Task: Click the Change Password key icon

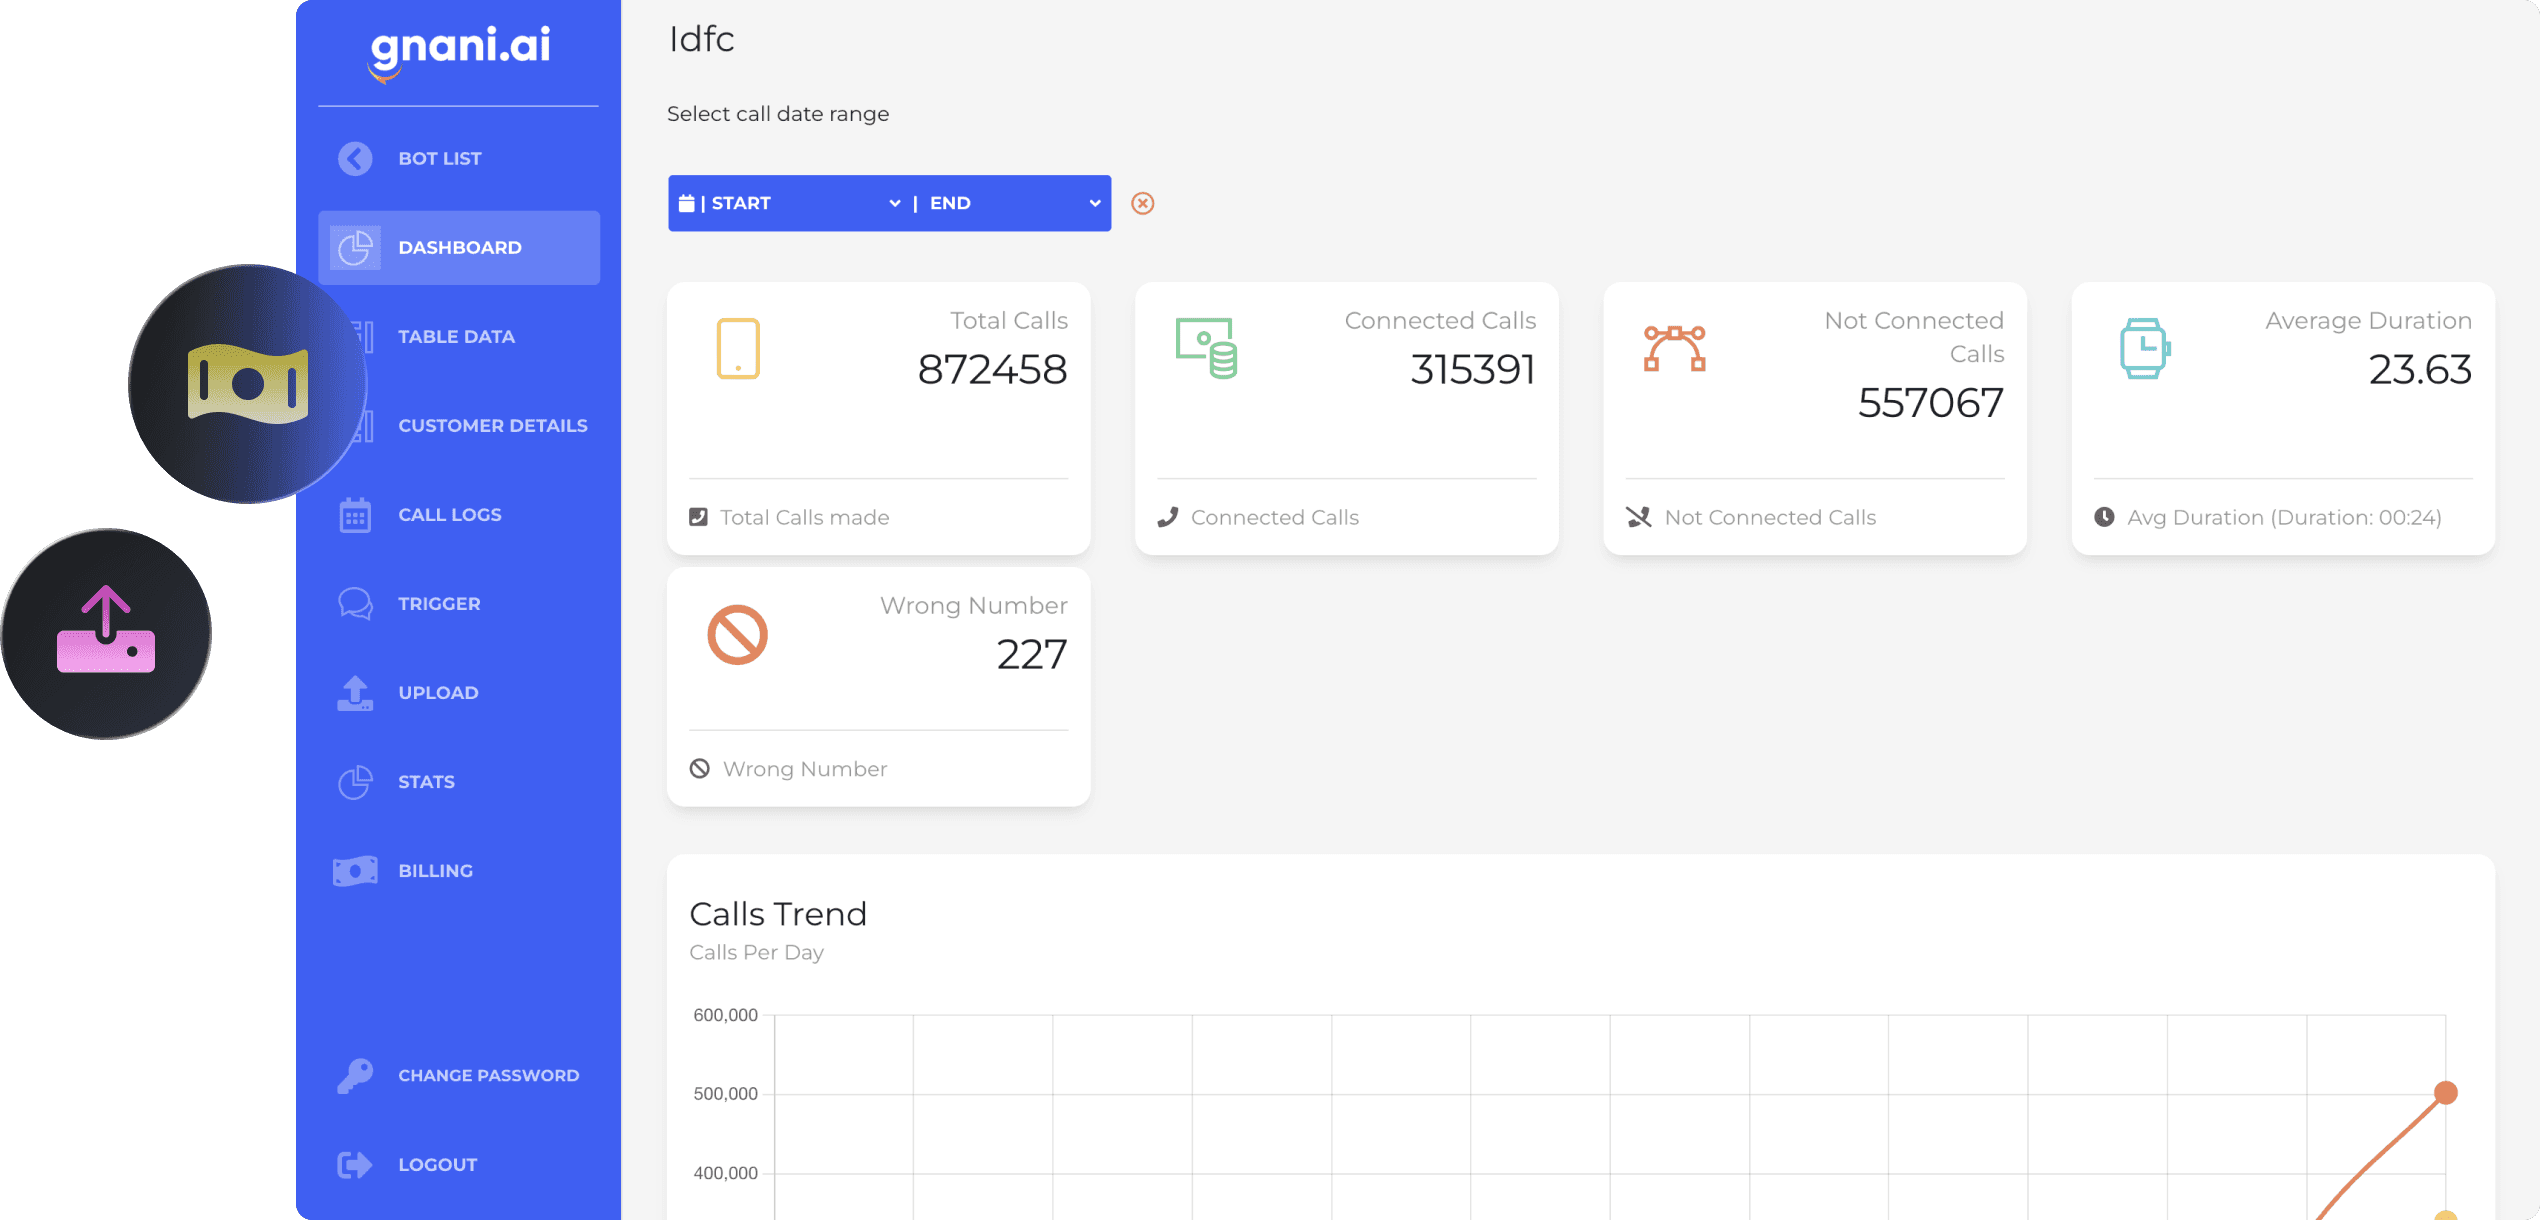Action: coord(355,1076)
